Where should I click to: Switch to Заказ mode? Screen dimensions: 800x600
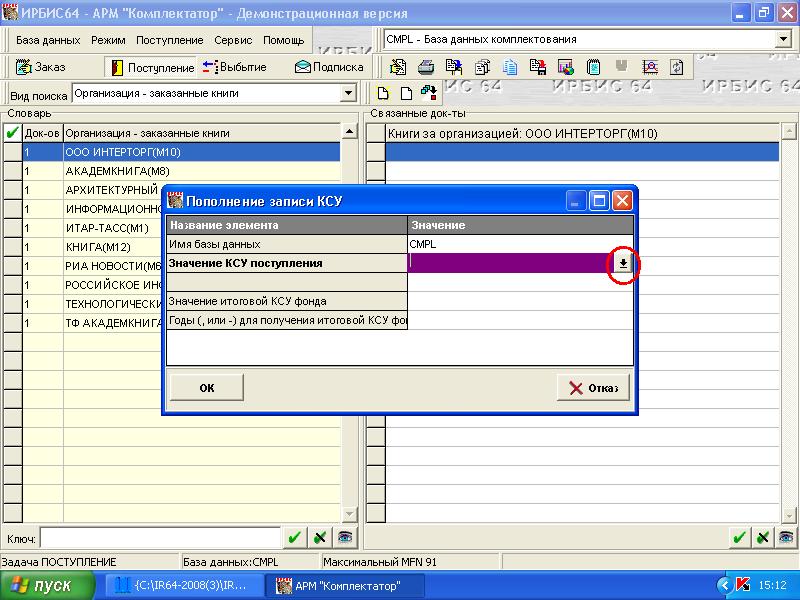pos(41,67)
